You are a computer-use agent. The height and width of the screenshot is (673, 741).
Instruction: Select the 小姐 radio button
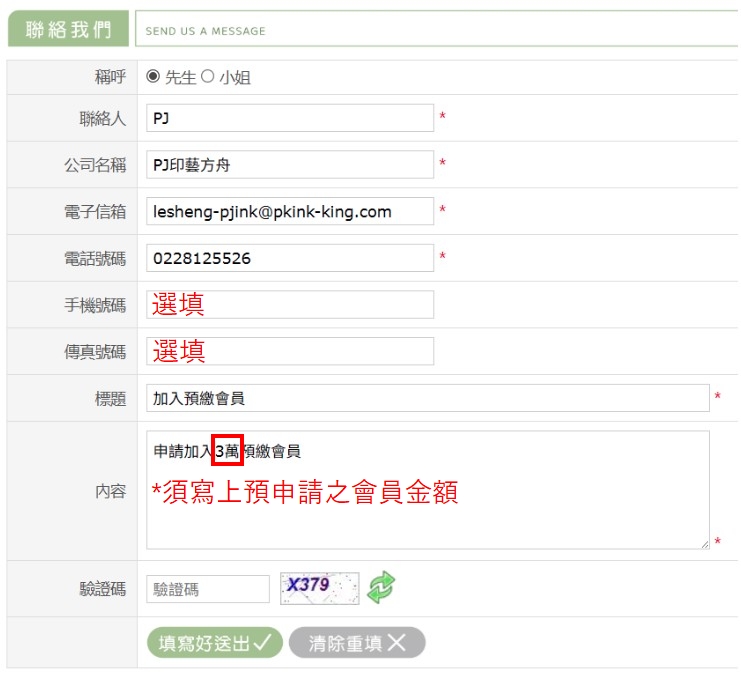pos(208,76)
